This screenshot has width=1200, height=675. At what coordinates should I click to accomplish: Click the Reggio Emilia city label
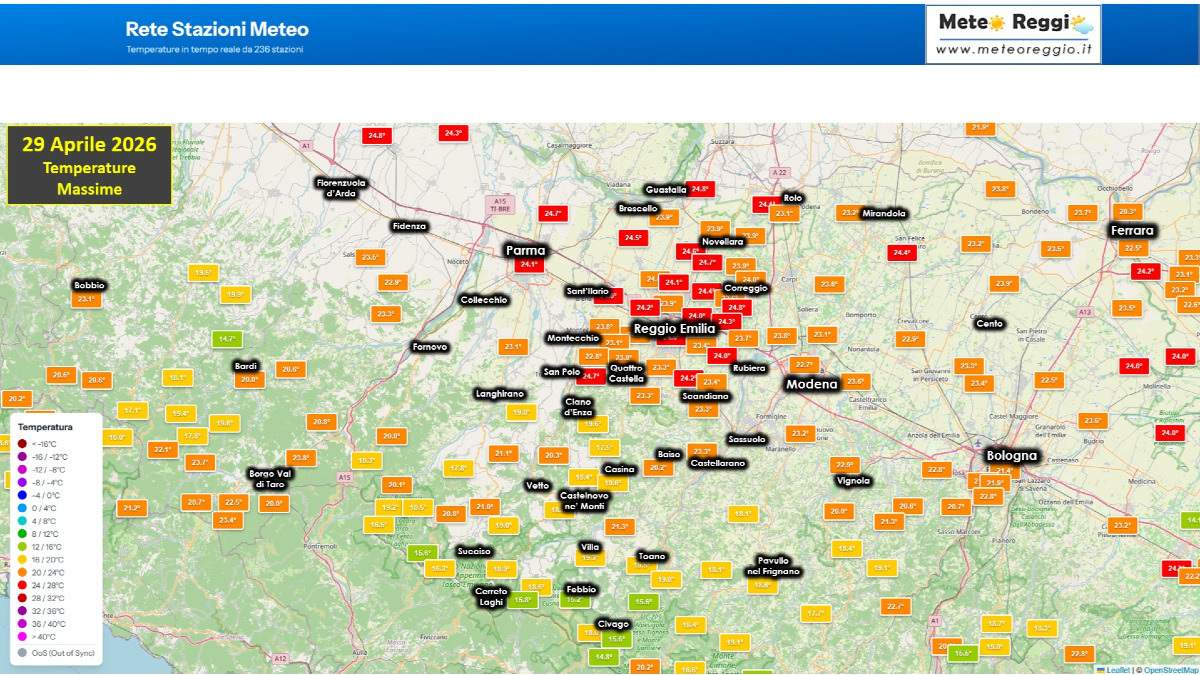pos(675,328)
